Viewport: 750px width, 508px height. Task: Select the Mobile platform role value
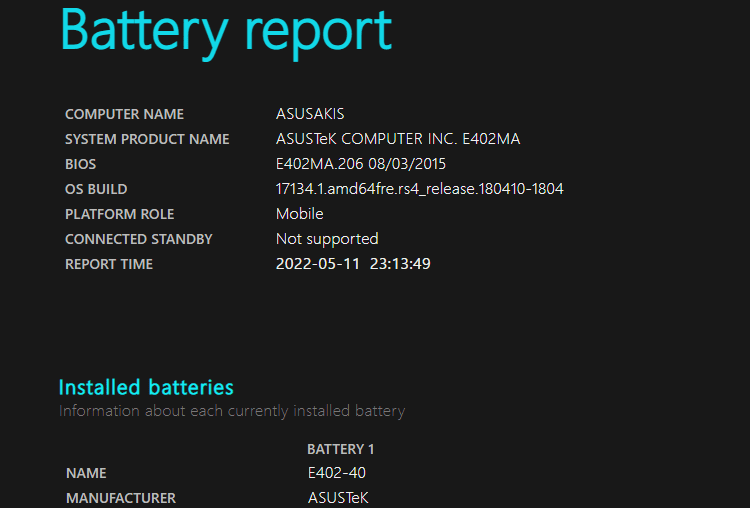[x=299, y=214]
